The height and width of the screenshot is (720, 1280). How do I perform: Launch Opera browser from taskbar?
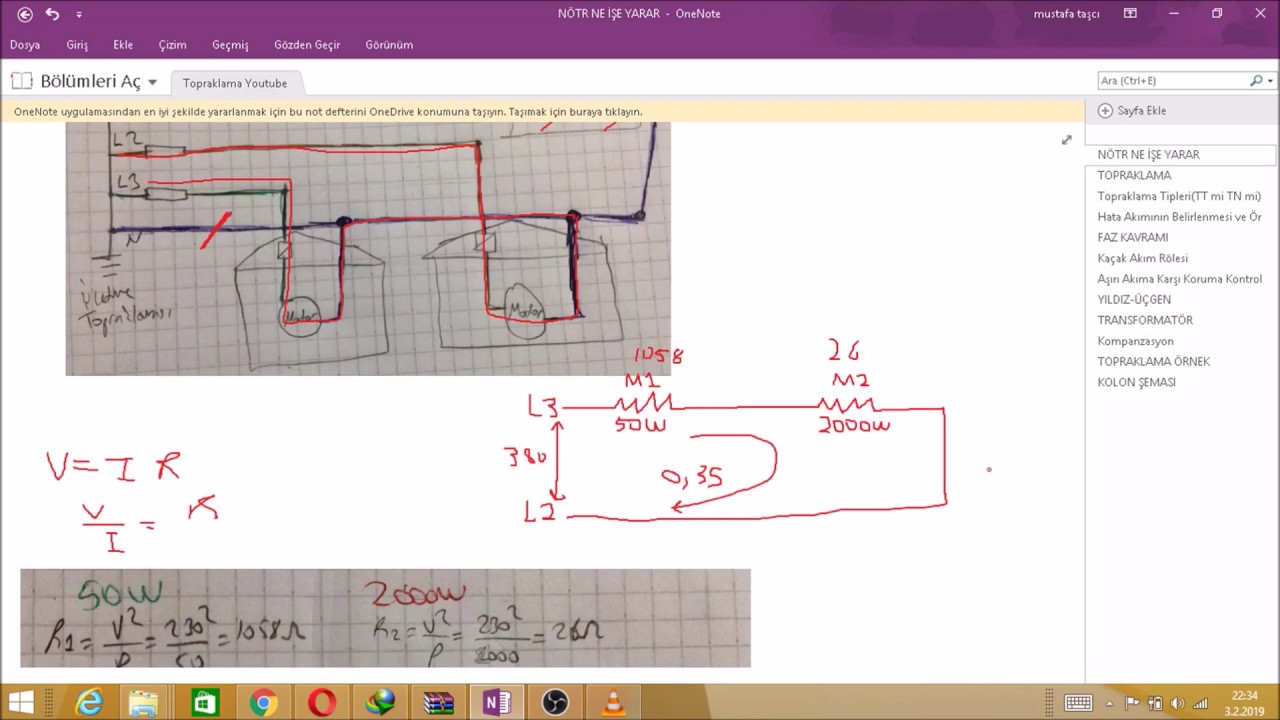coord(322,703)
